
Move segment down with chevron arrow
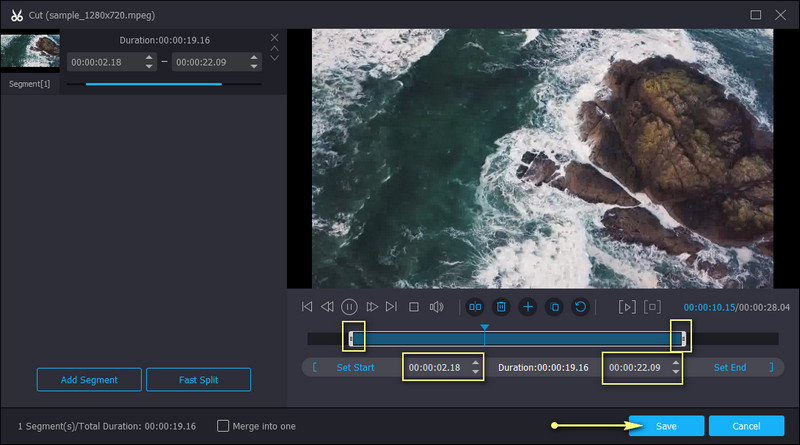(275, 58)
